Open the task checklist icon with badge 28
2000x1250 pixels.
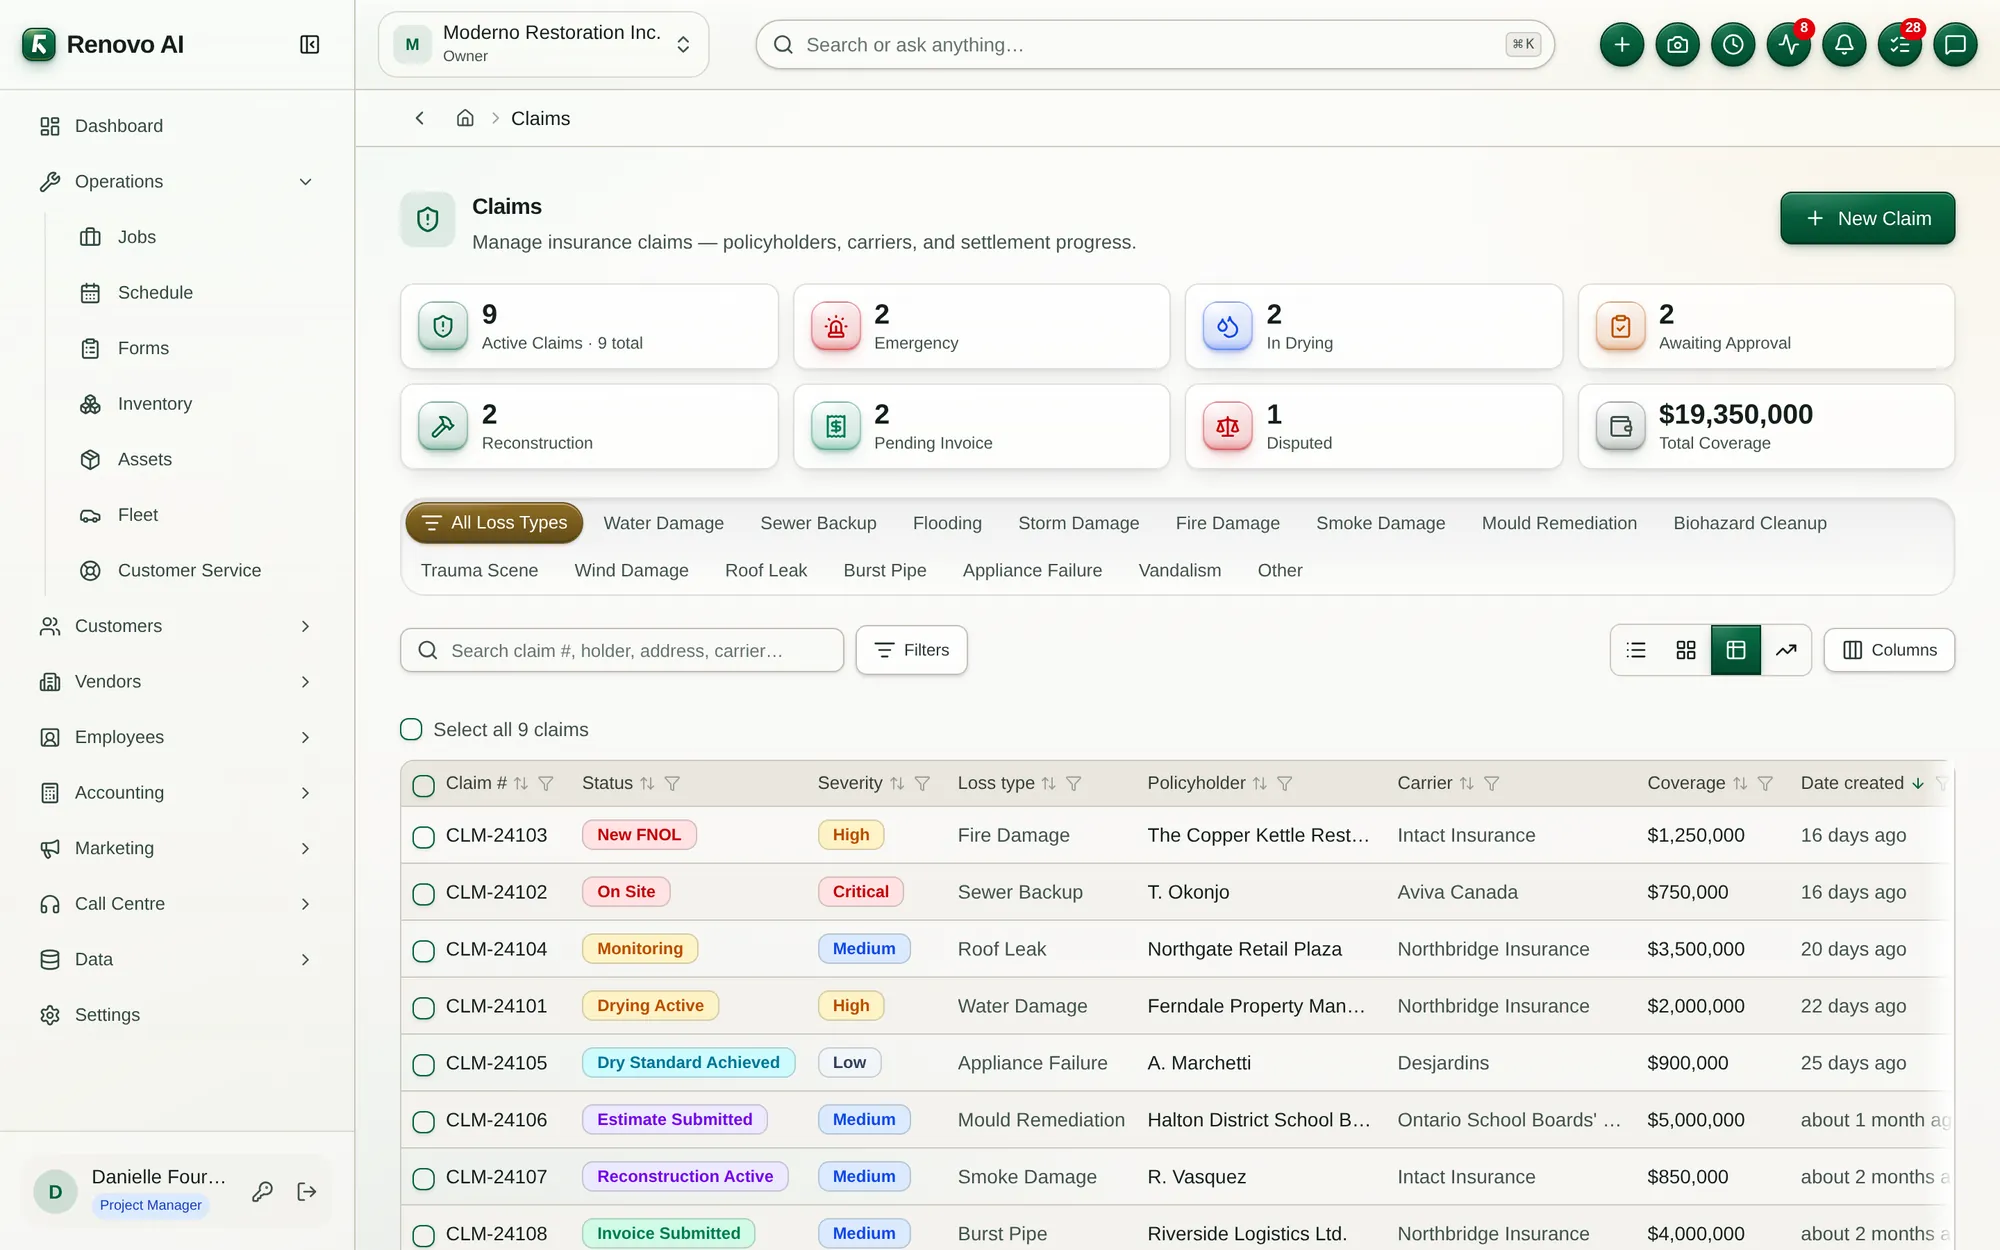[x=1900, y=45]
